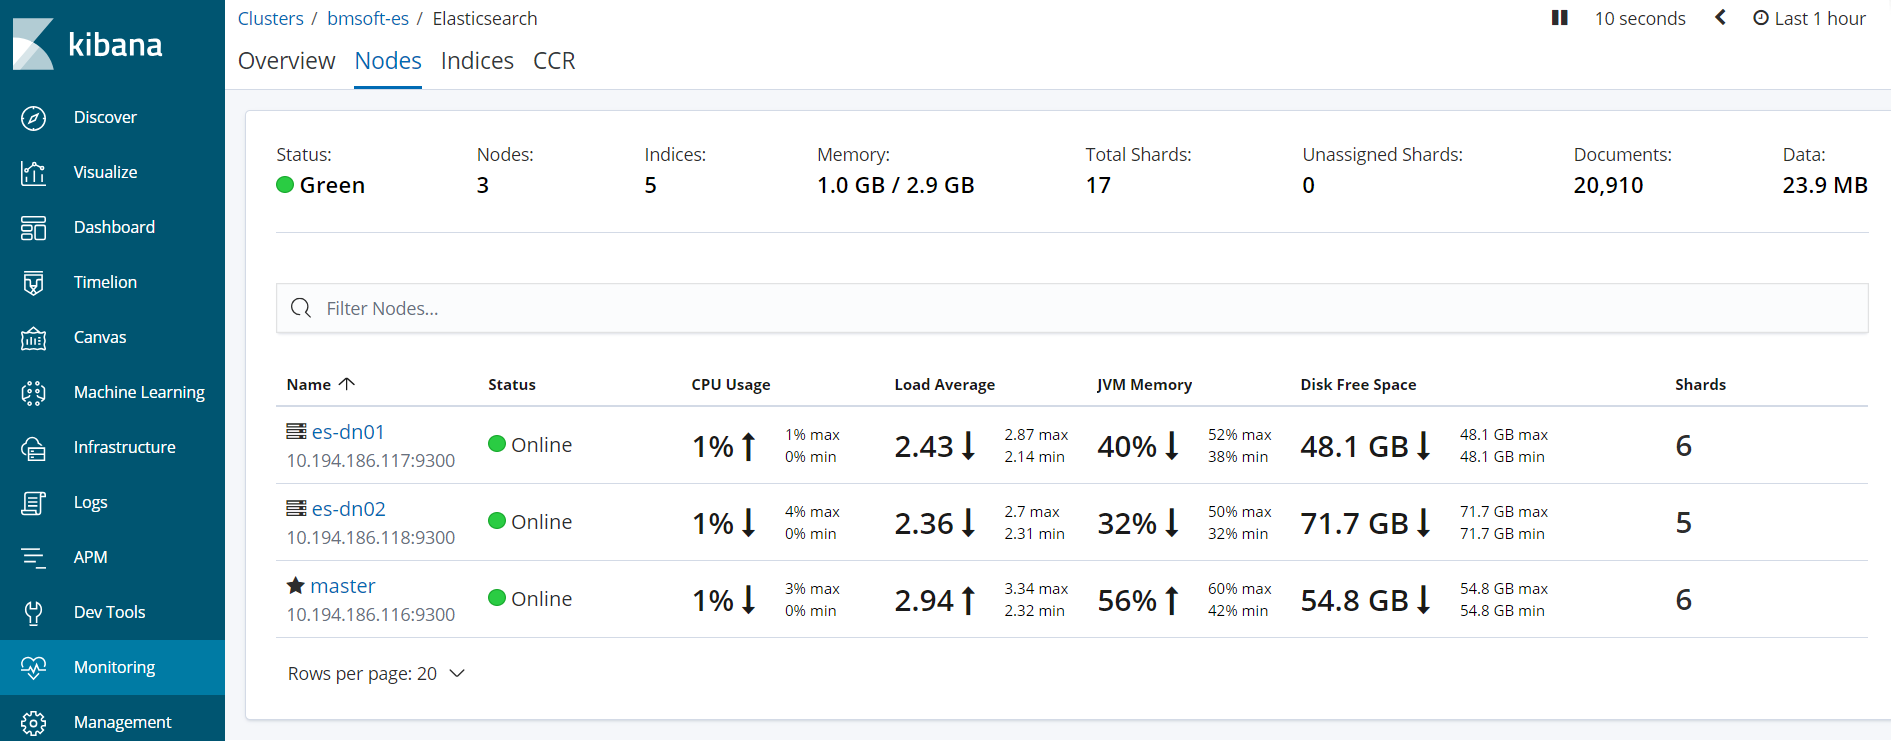
Task: Click the 10.194.186.118:9300 address text
Action: coord(371,538)
